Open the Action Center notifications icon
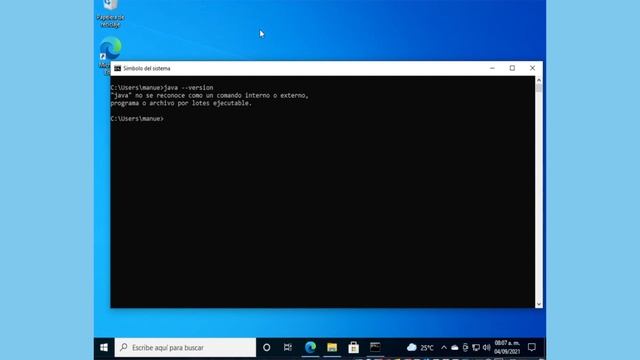 coord(532,347)
